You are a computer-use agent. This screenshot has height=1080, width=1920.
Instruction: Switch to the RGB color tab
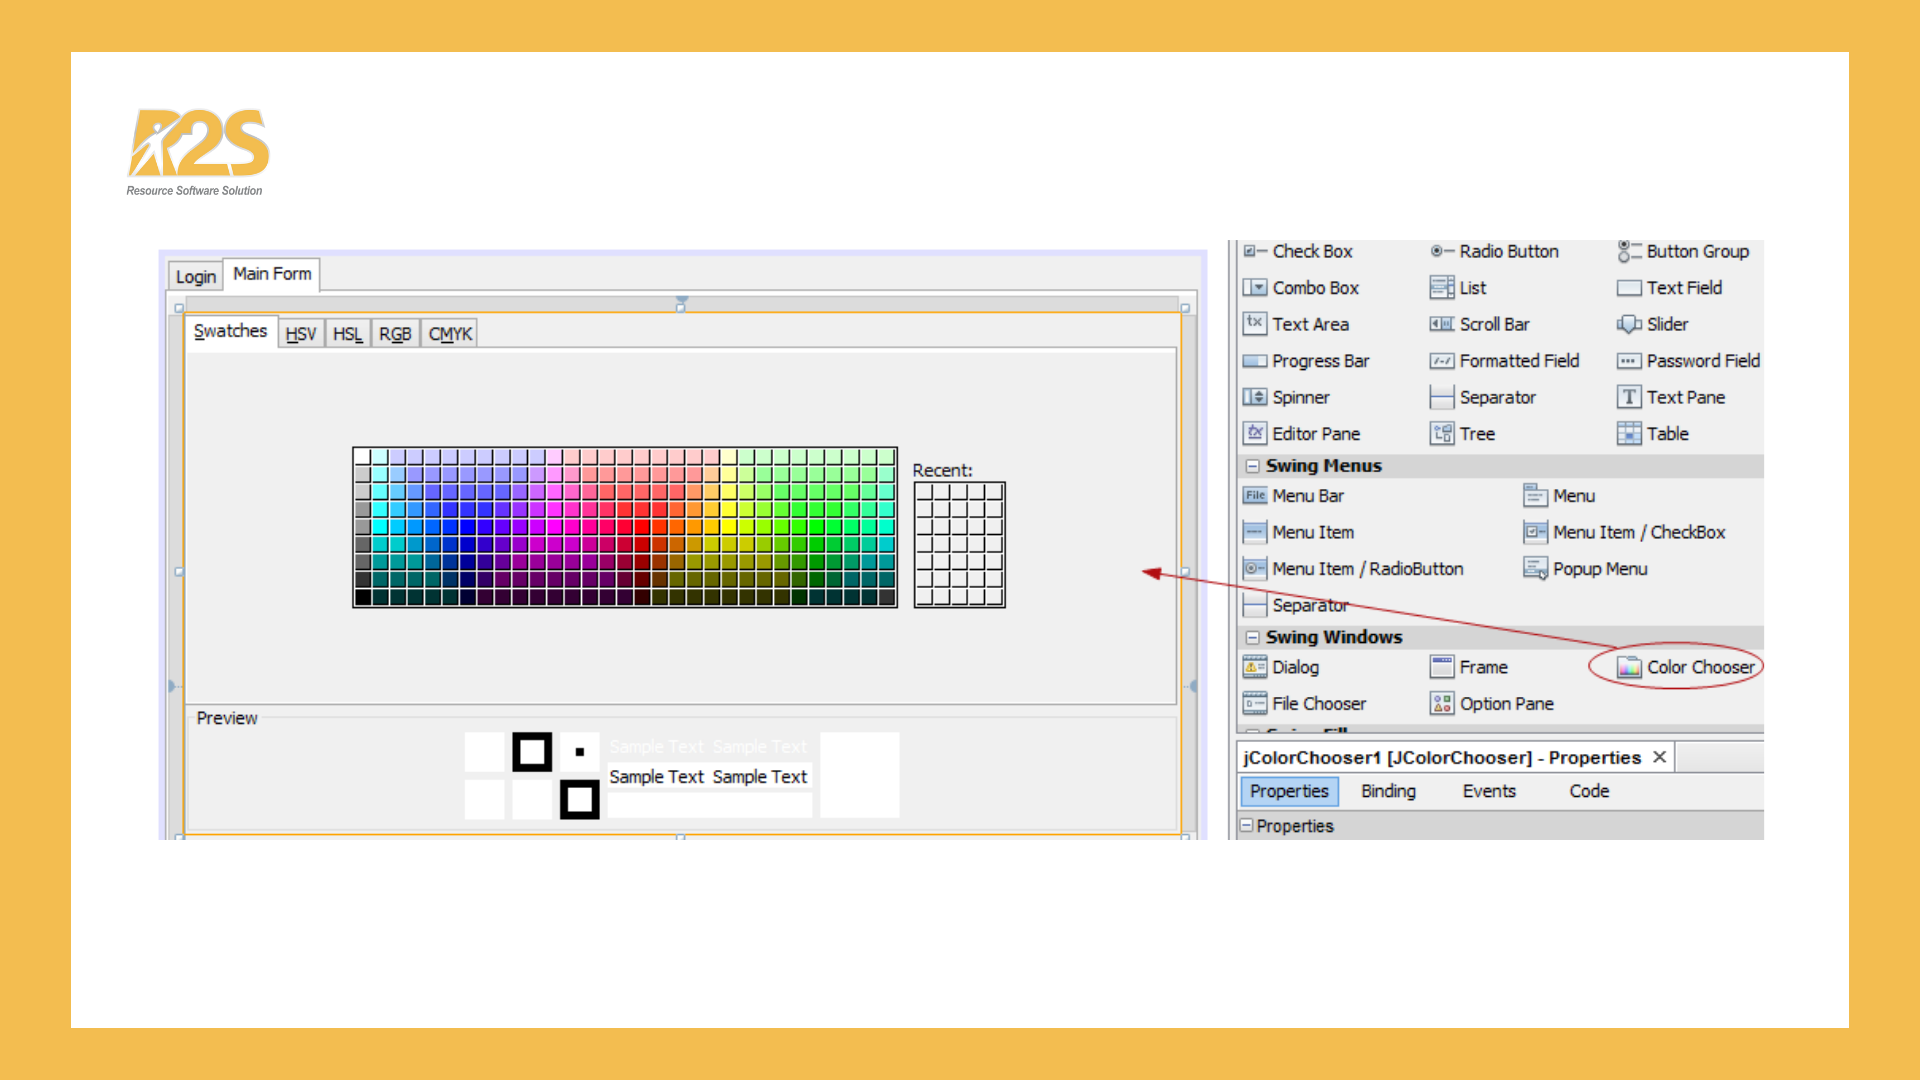coord(395,334)
